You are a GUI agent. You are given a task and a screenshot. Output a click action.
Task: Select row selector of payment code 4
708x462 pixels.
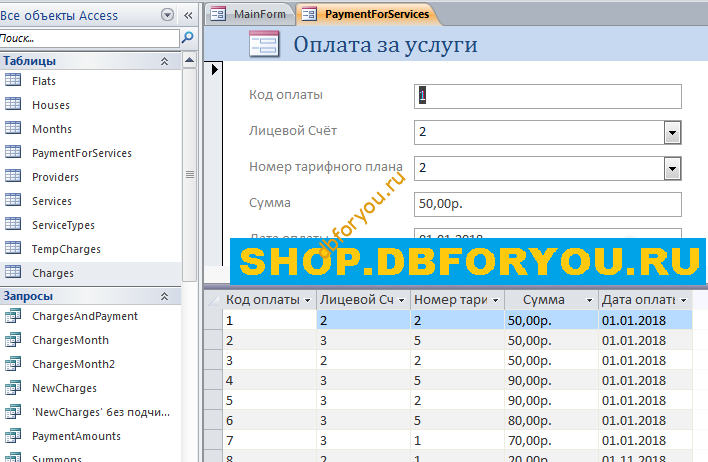[213, 380]
